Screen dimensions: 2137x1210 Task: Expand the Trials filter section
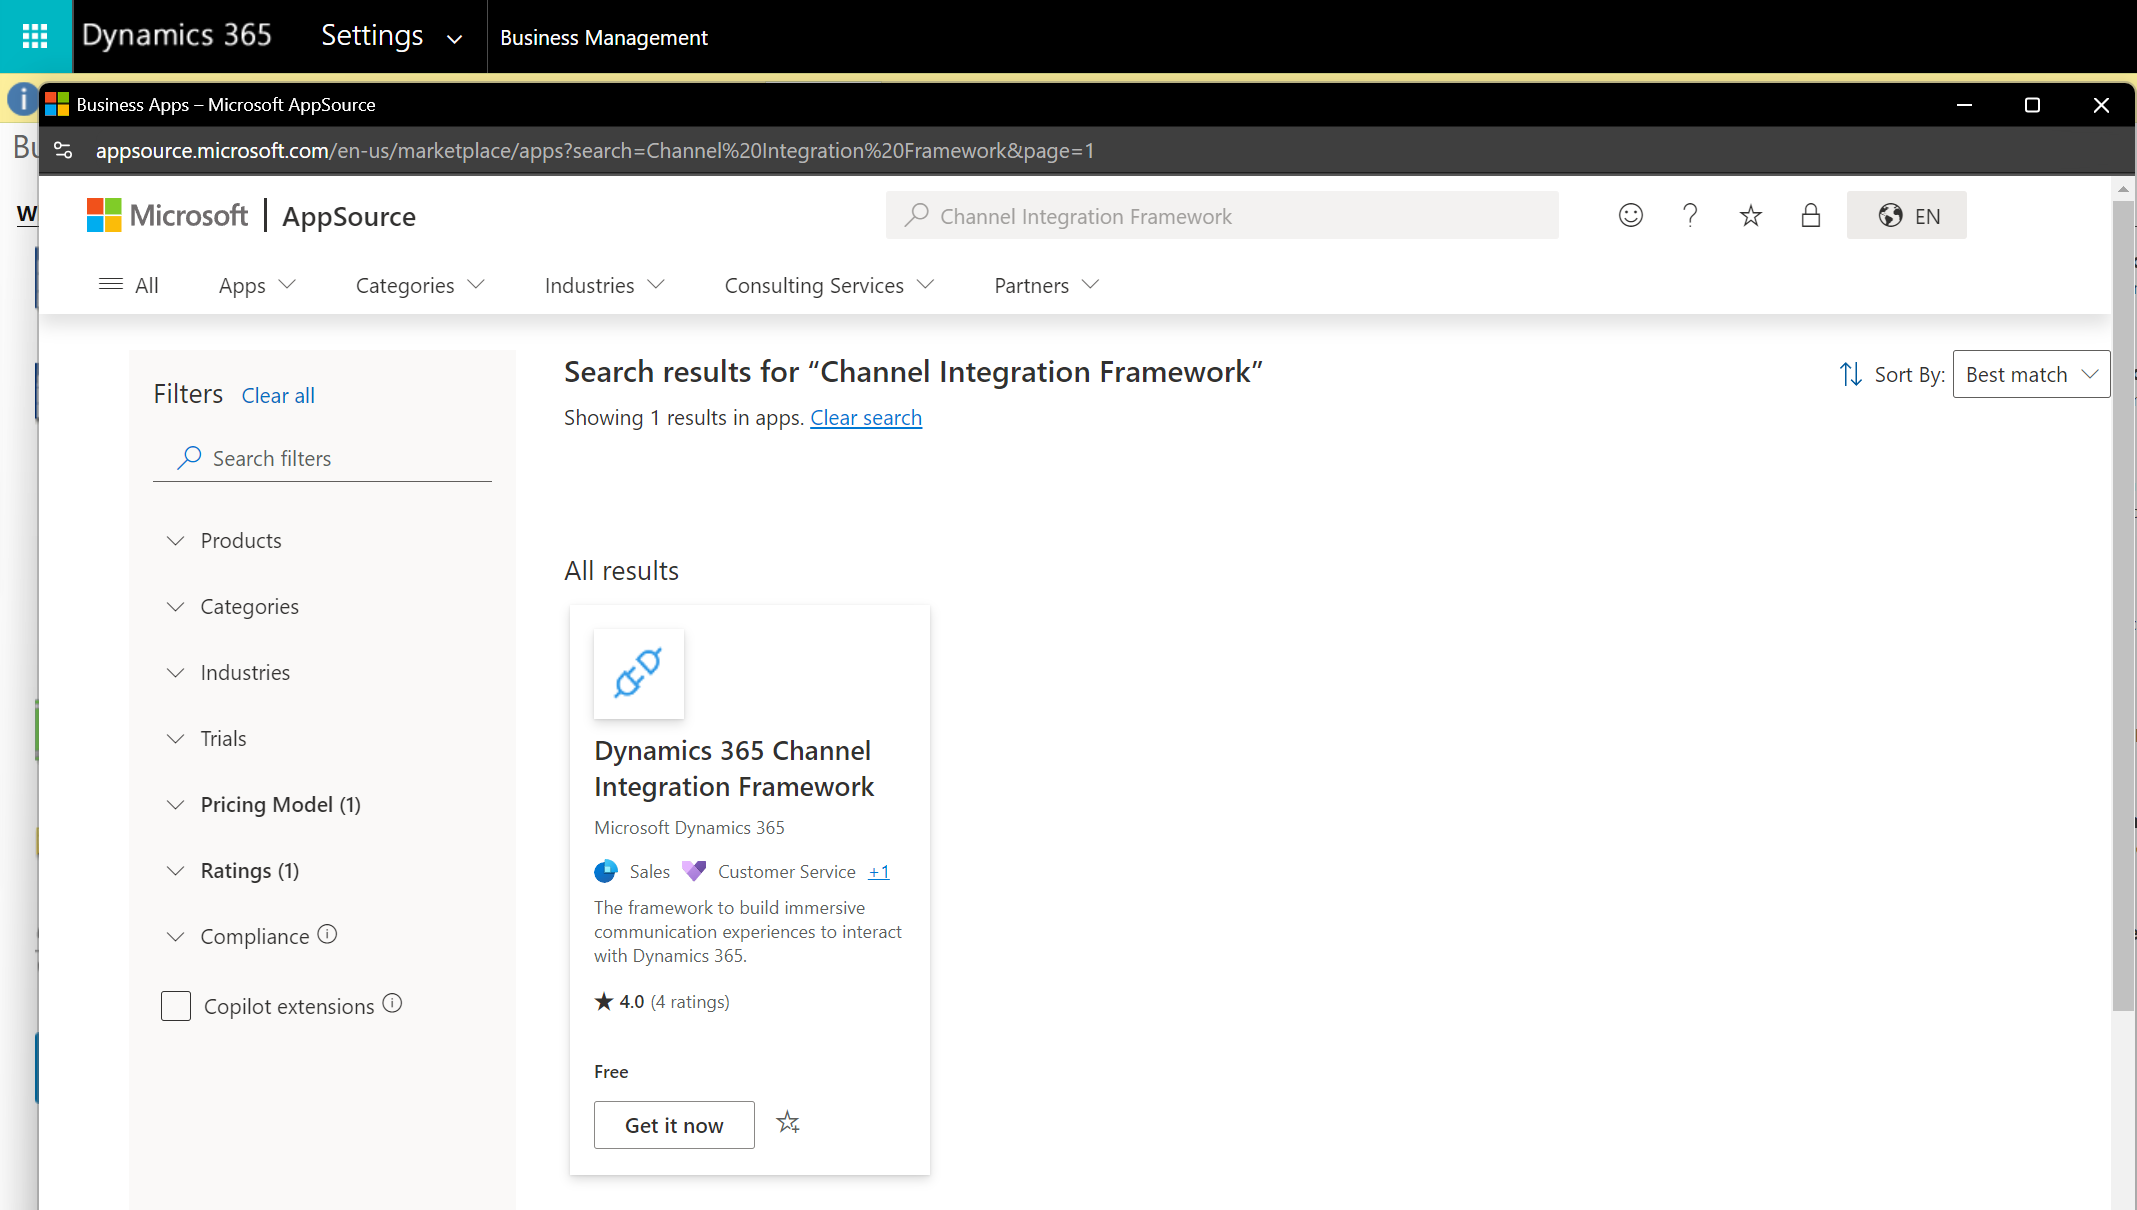pyautogui.click(x=206, y=738)
